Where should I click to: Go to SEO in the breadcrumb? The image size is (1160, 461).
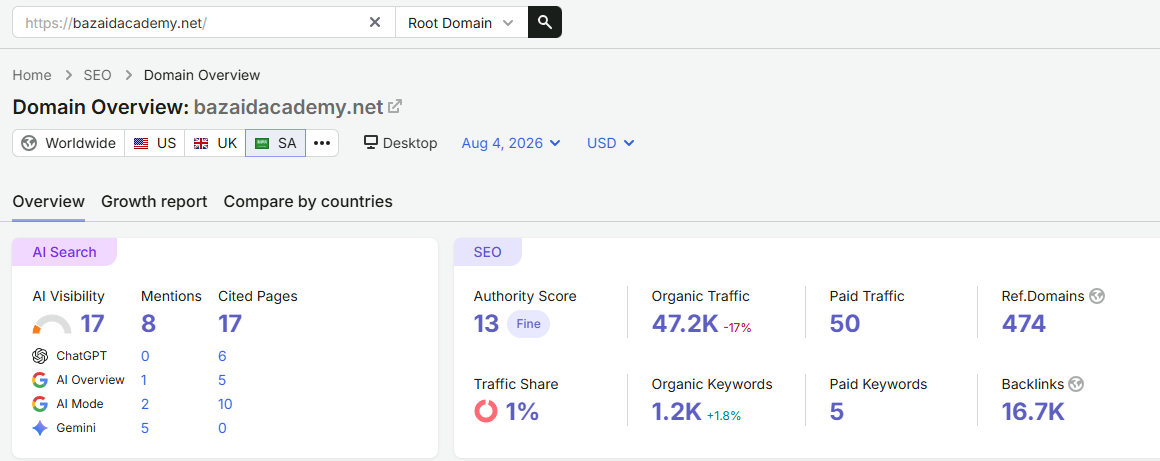pos(98,75)
